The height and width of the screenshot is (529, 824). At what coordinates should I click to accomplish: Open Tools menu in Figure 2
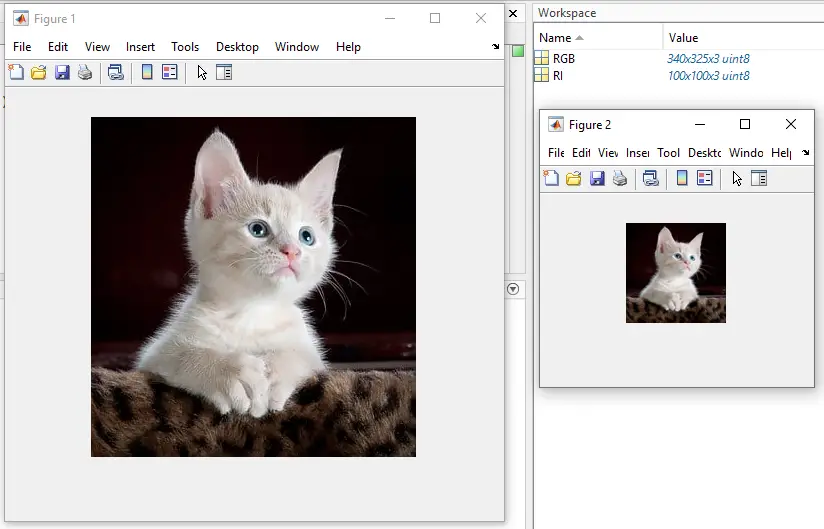click(x=668, y=153)
